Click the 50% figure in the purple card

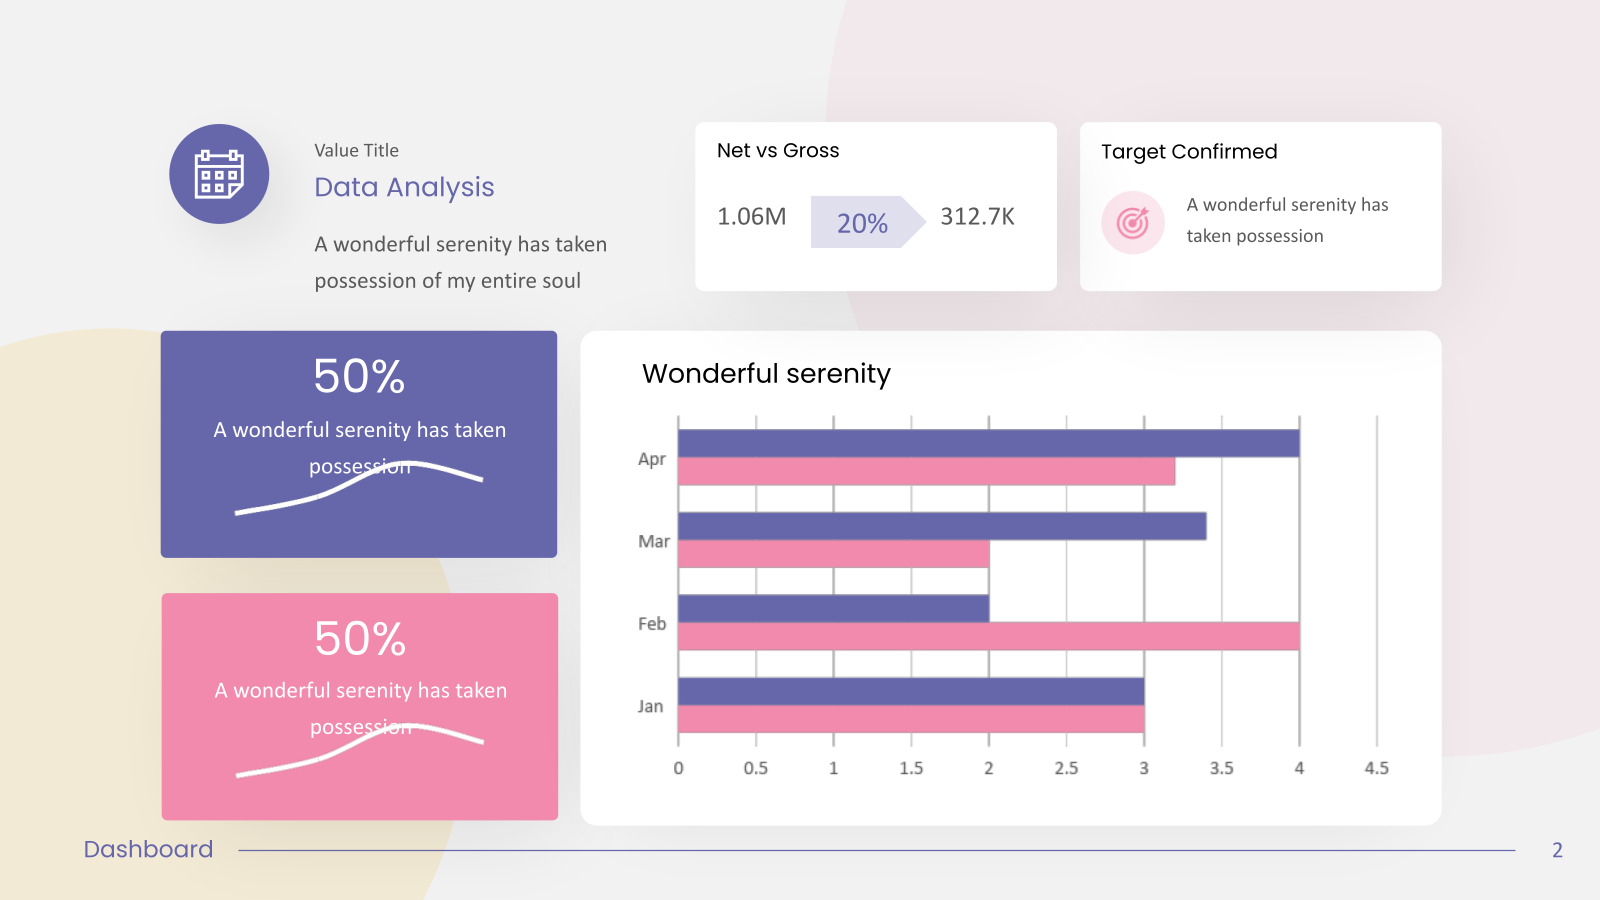pos(359,377)
